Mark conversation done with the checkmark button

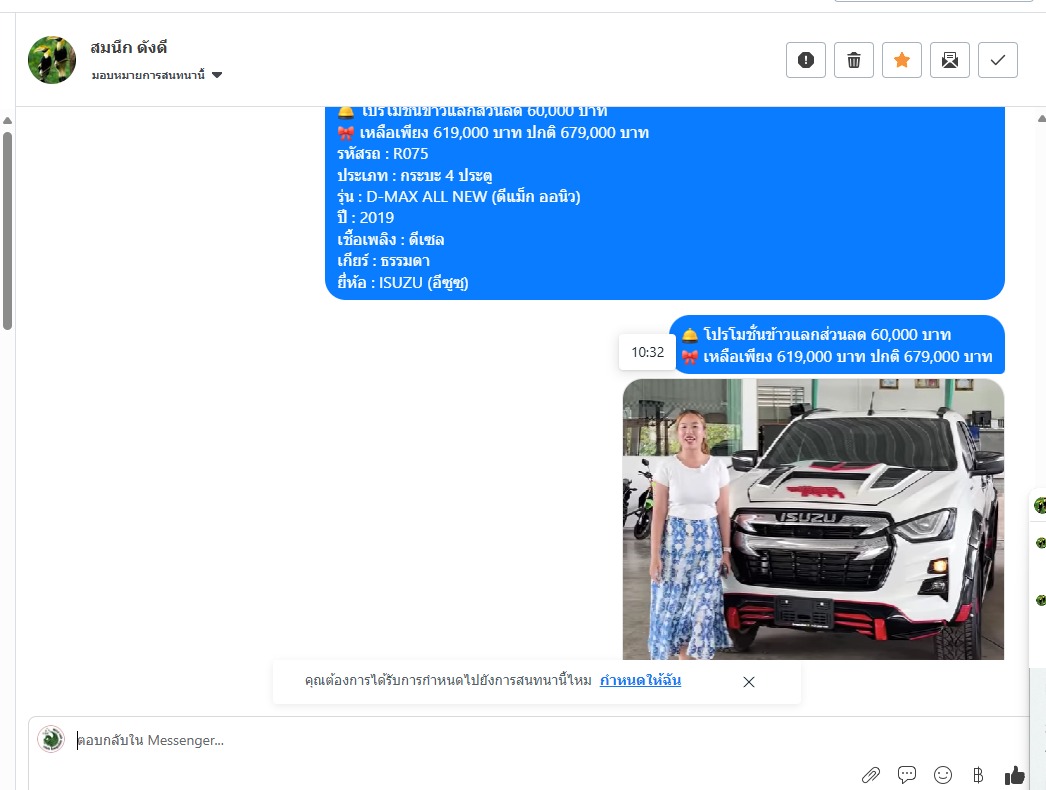[x=998, y=60]
